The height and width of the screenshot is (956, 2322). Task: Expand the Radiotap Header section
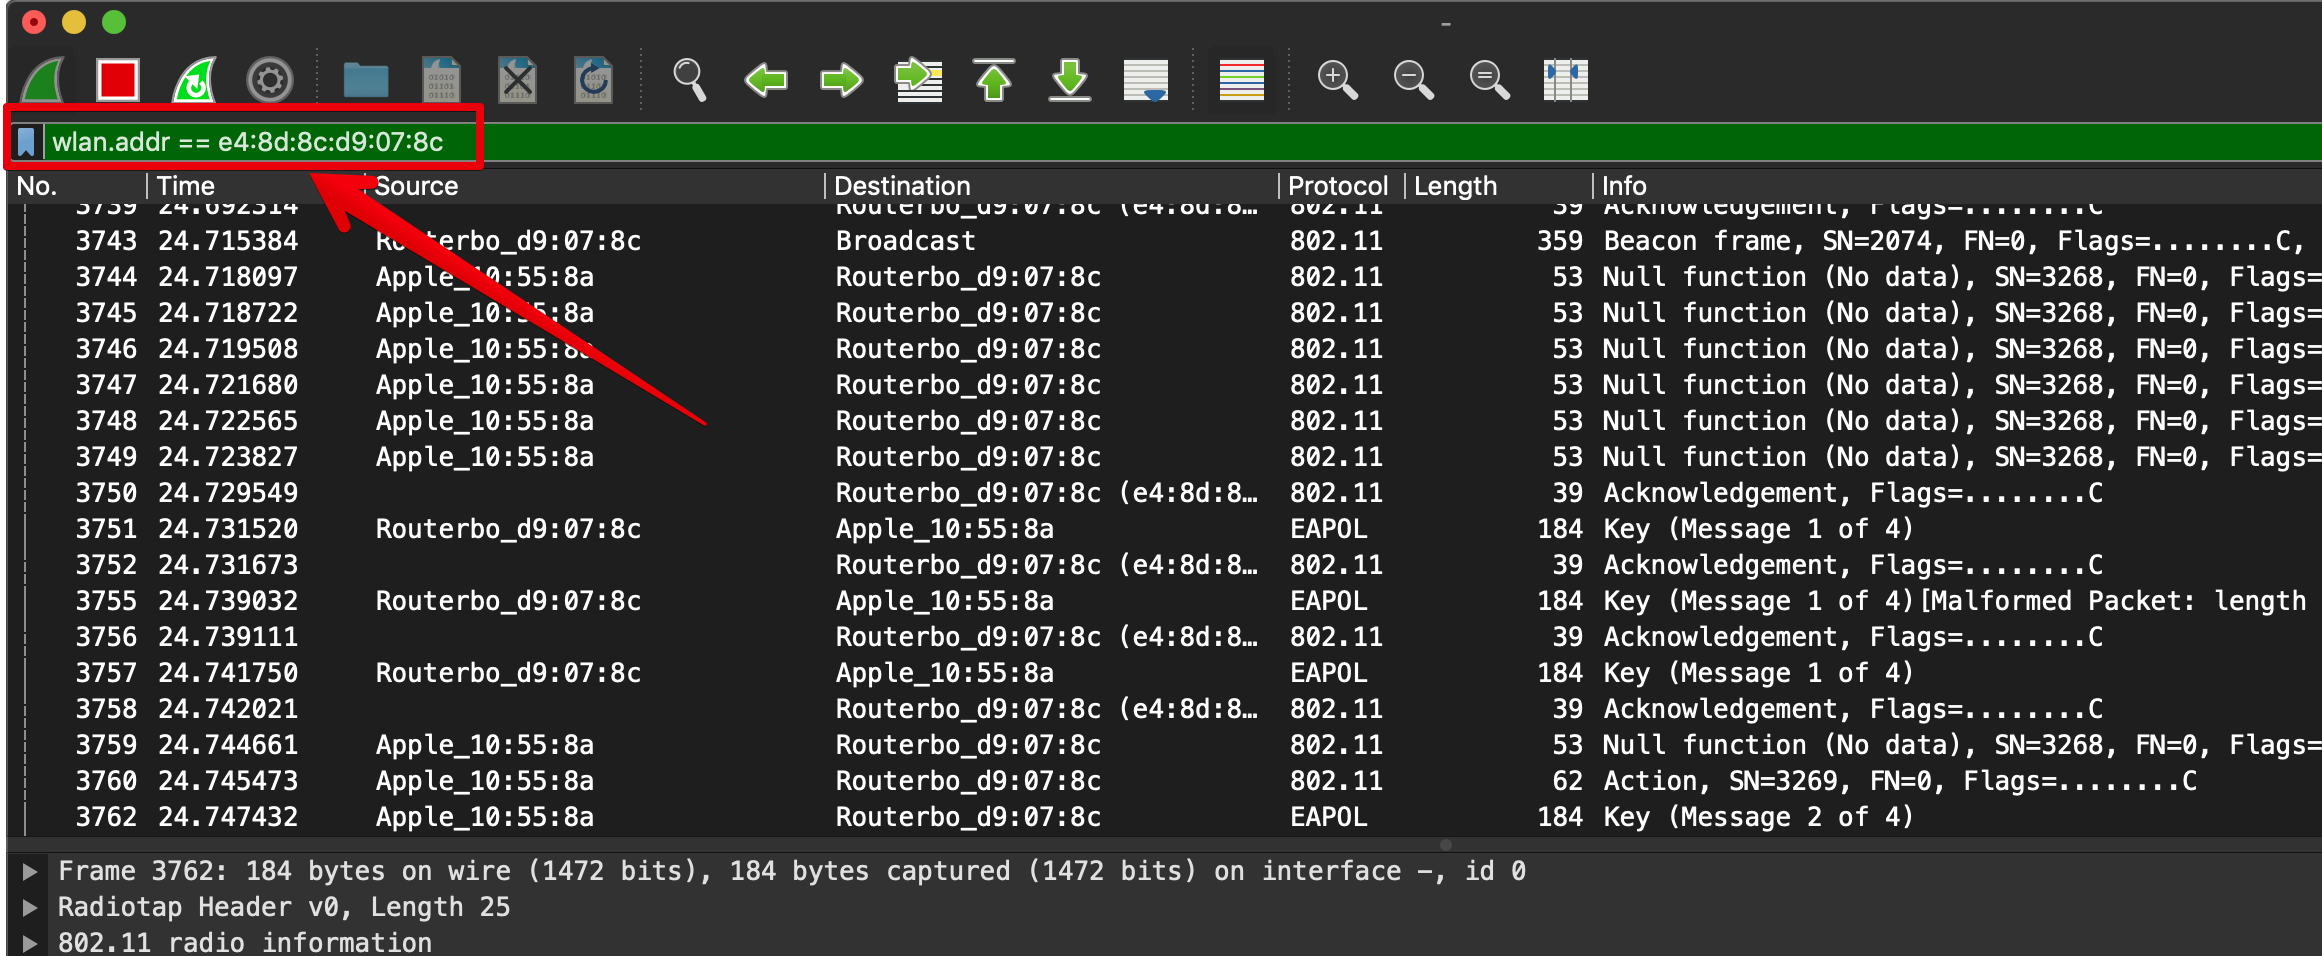[x=30, y=907]
